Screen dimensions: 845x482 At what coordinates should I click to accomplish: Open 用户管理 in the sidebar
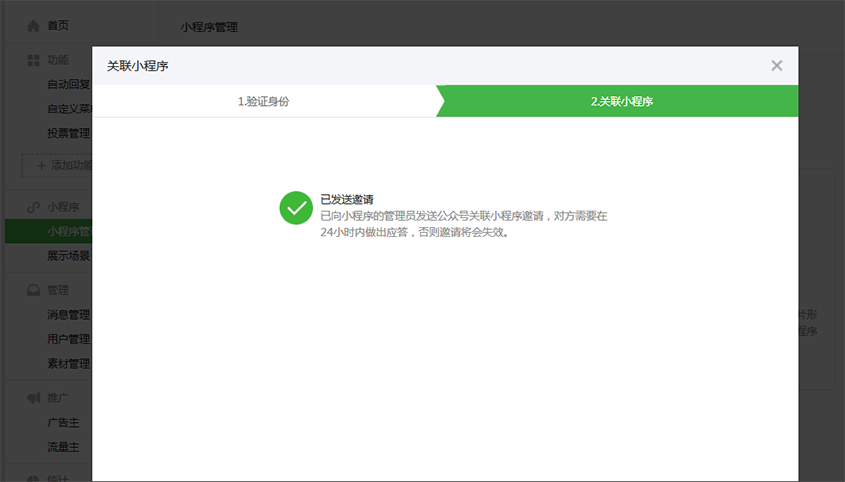69,339
